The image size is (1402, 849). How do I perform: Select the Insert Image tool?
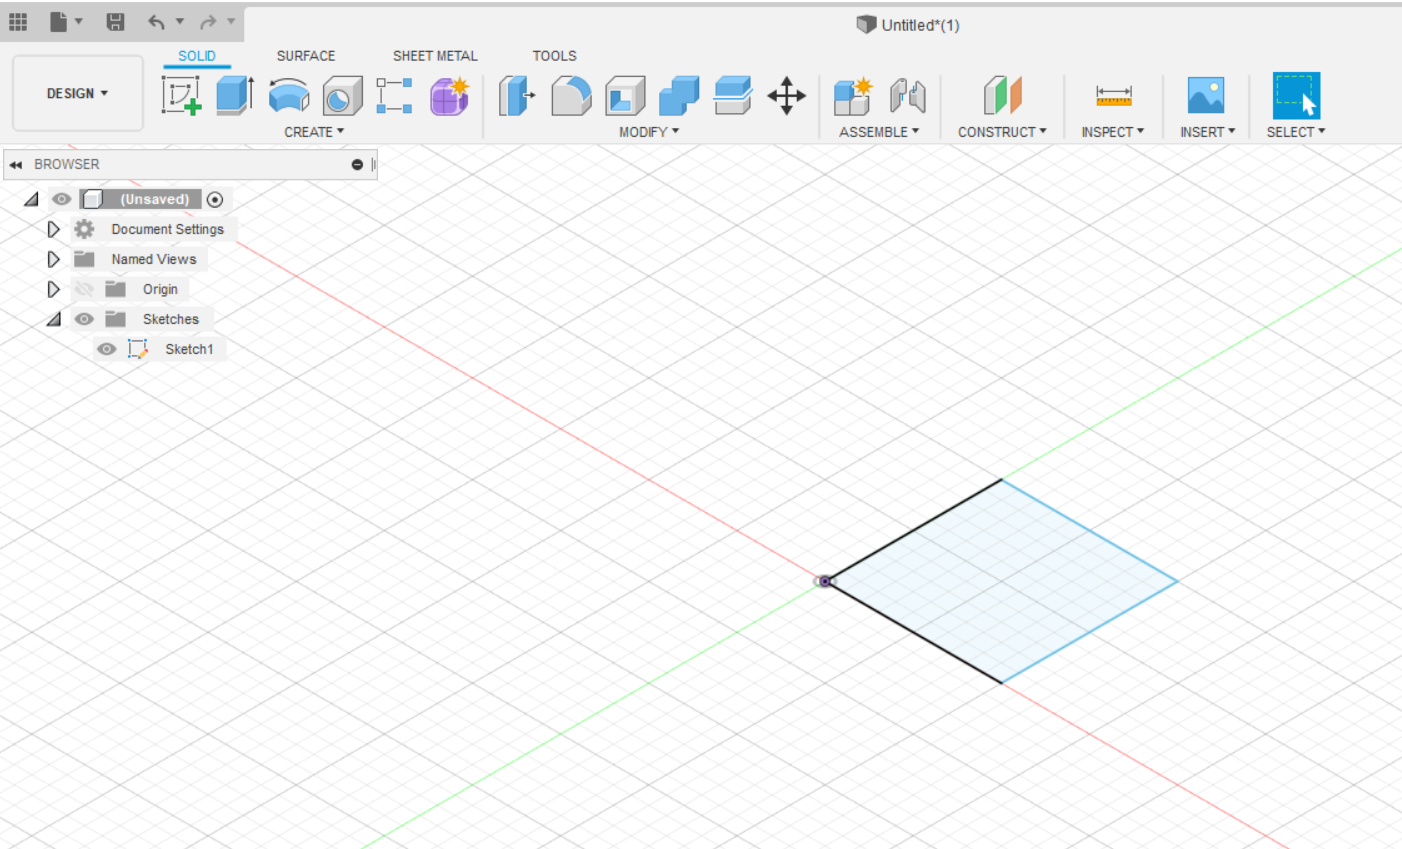click(x=1206, y=96)
